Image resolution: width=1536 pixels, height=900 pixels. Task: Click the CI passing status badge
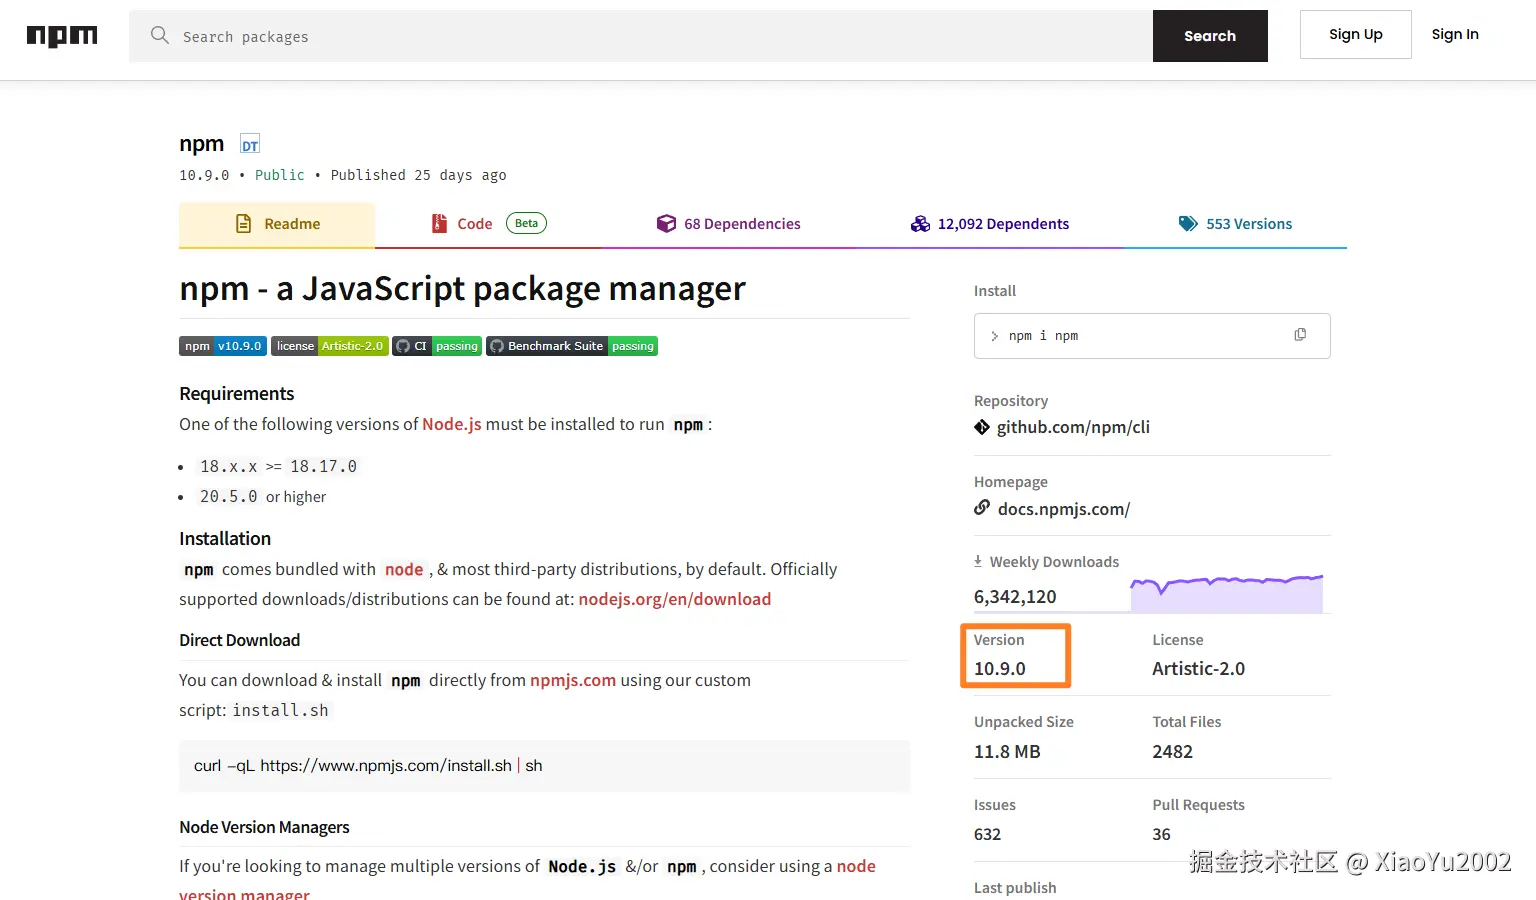coord(437,346)
